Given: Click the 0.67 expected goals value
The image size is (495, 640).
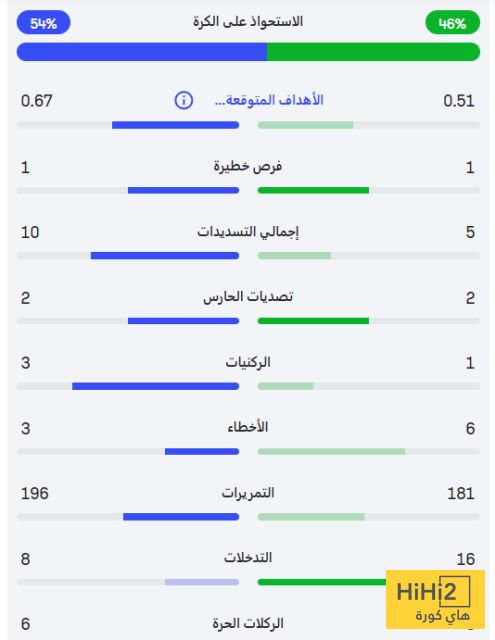Looking at the screenshot, I should coord(37,101).
